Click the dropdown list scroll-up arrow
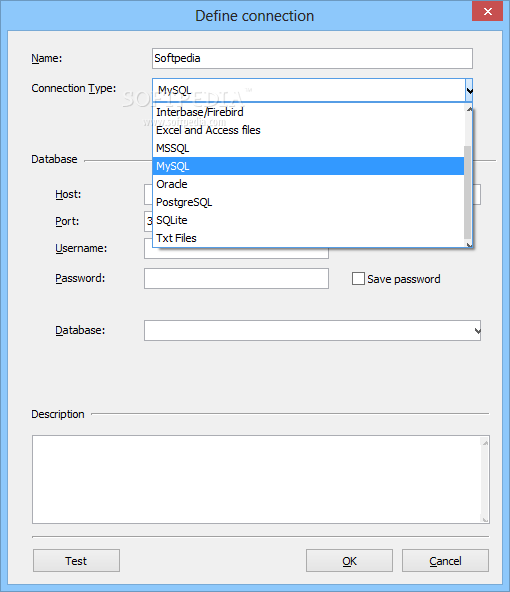510x592 pixels. click(469, 109)
